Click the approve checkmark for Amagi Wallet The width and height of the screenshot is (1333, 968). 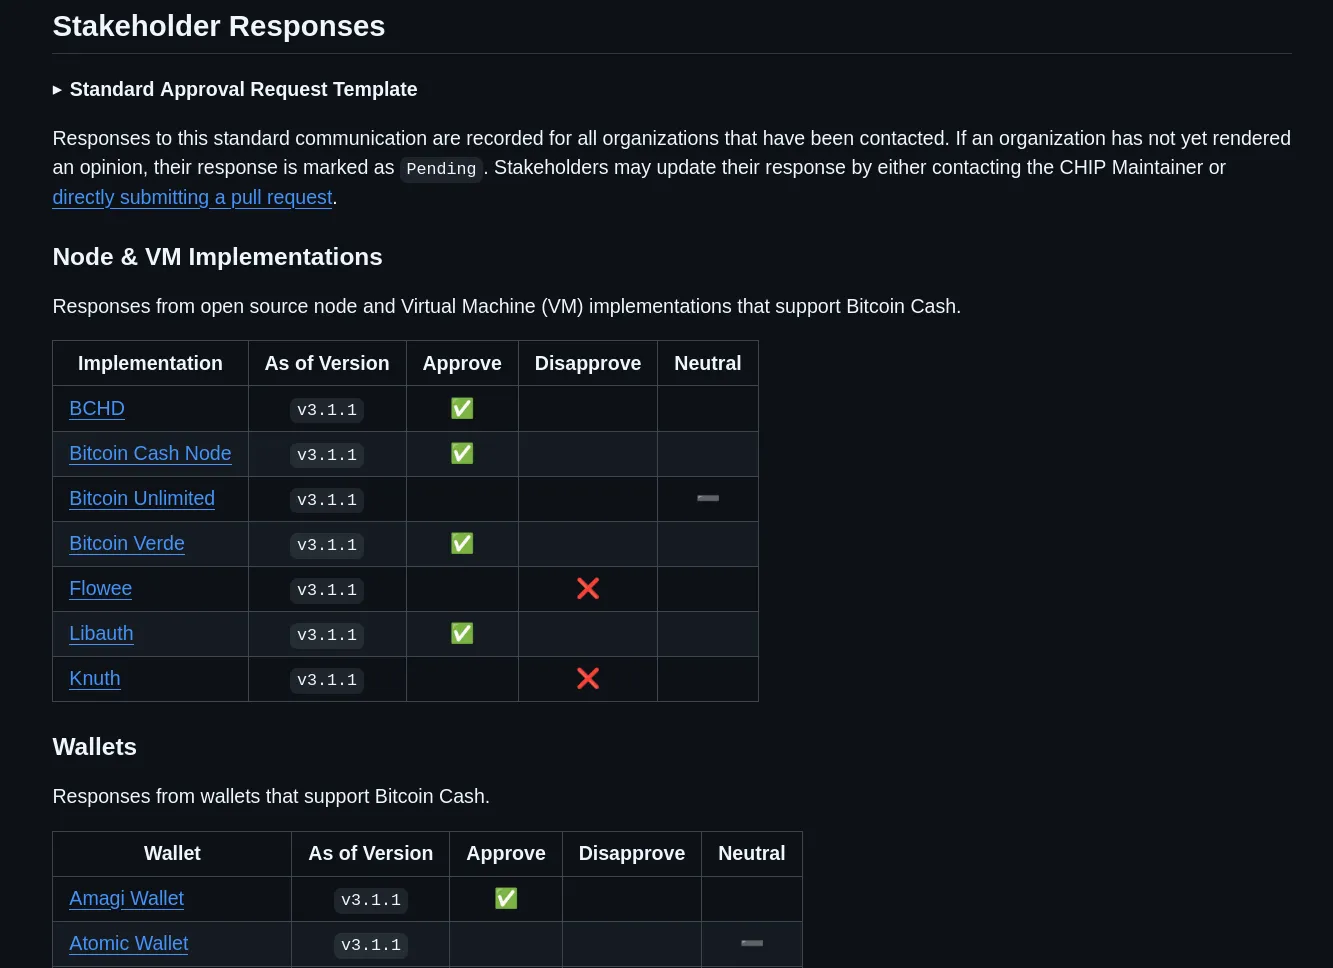[506, 898]
